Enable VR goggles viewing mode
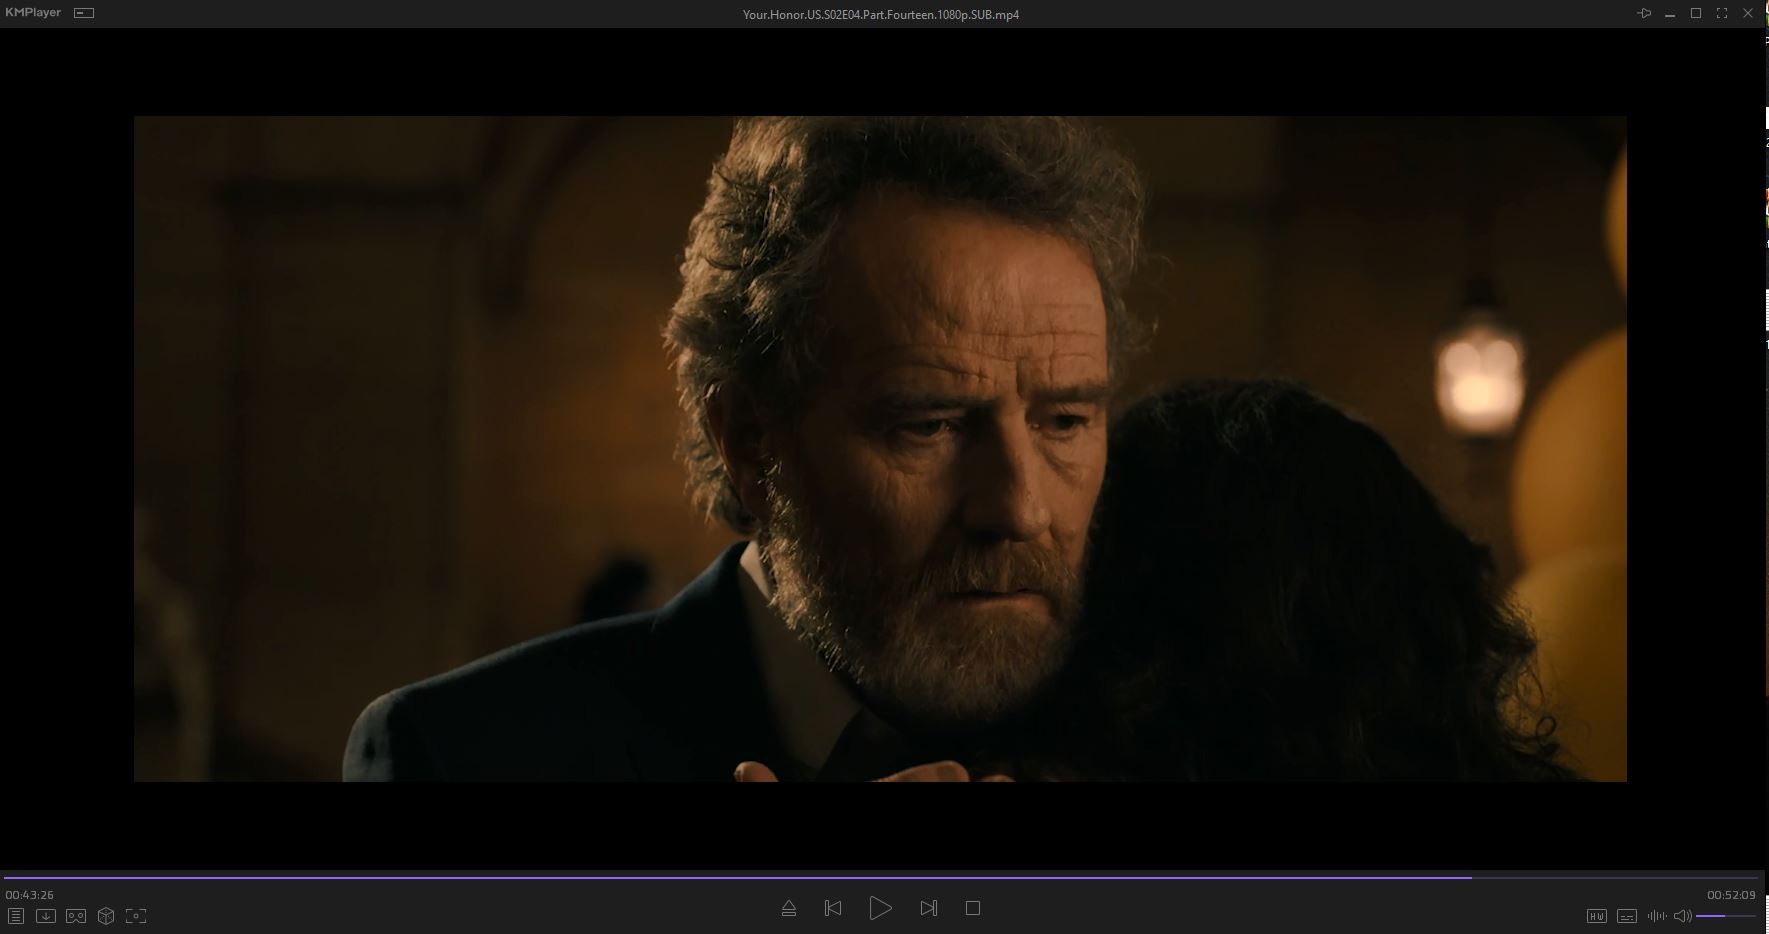The height and width of the screenshot is (934, 1769). [x=76, y=916]
